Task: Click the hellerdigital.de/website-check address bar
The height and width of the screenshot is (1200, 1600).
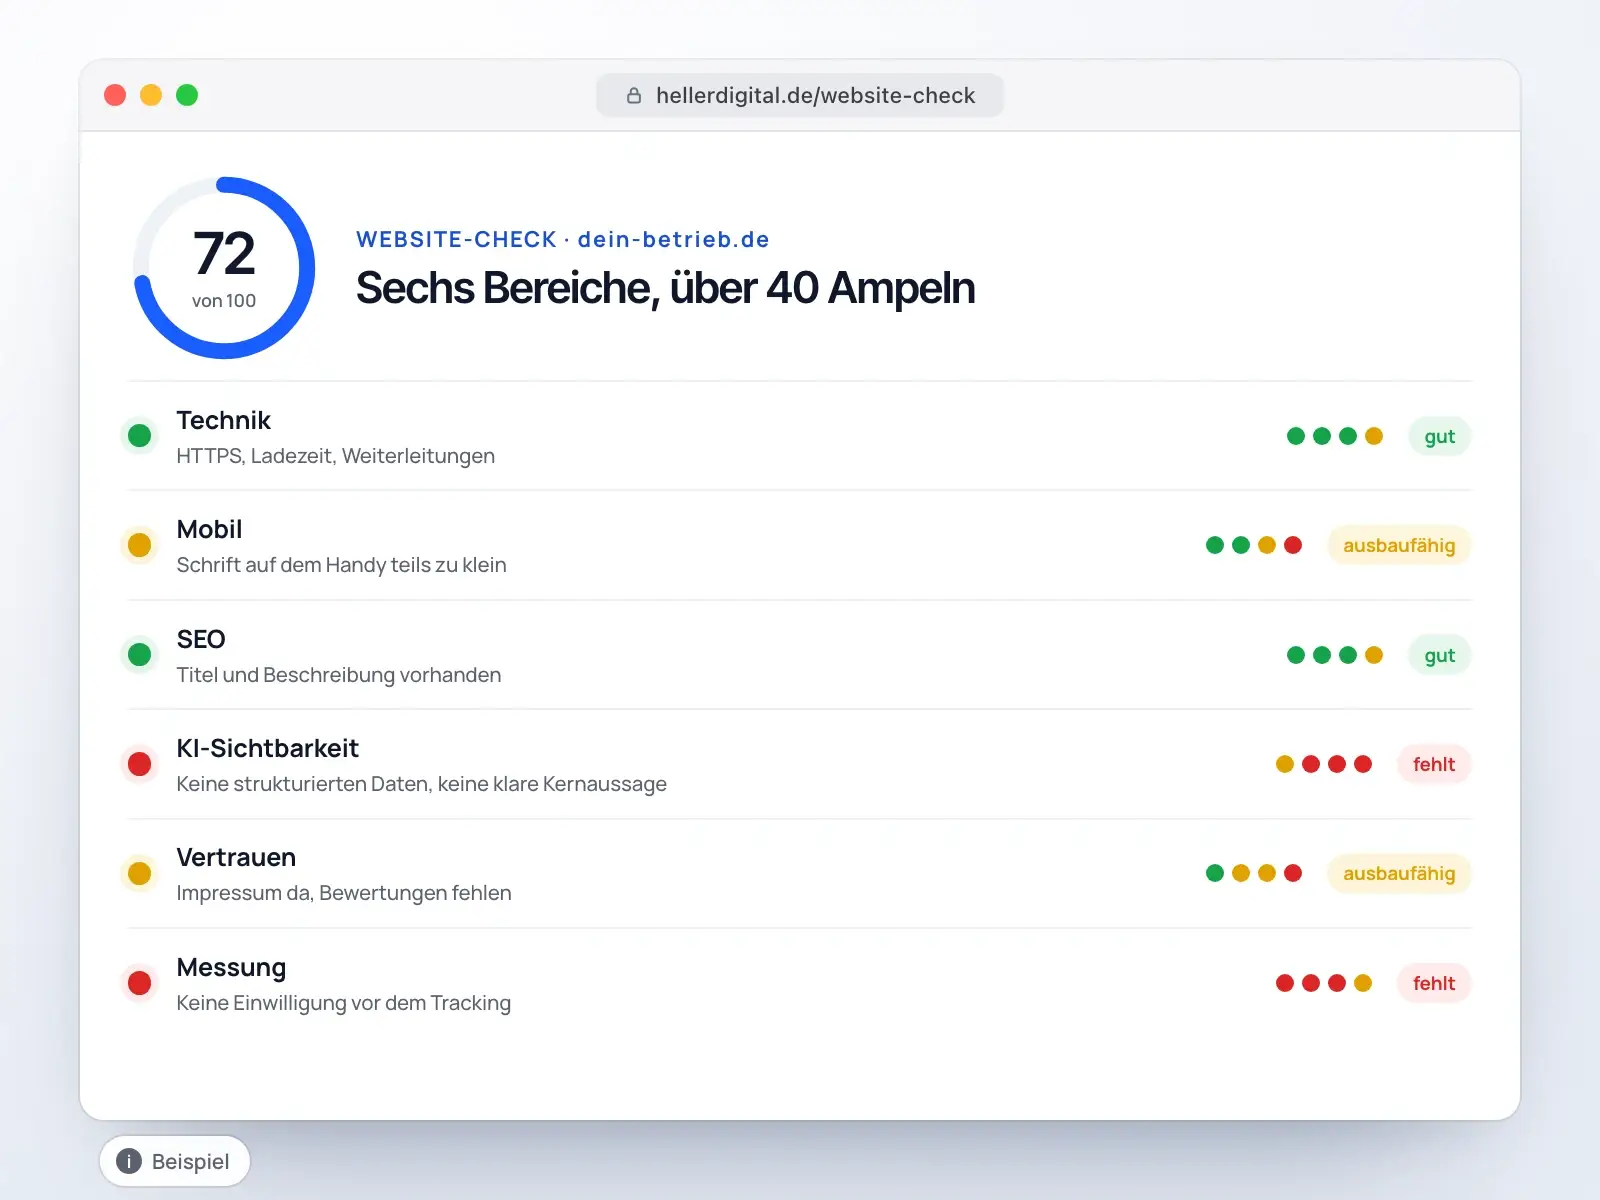Action: pyautogui.click(x=800, y=95)
